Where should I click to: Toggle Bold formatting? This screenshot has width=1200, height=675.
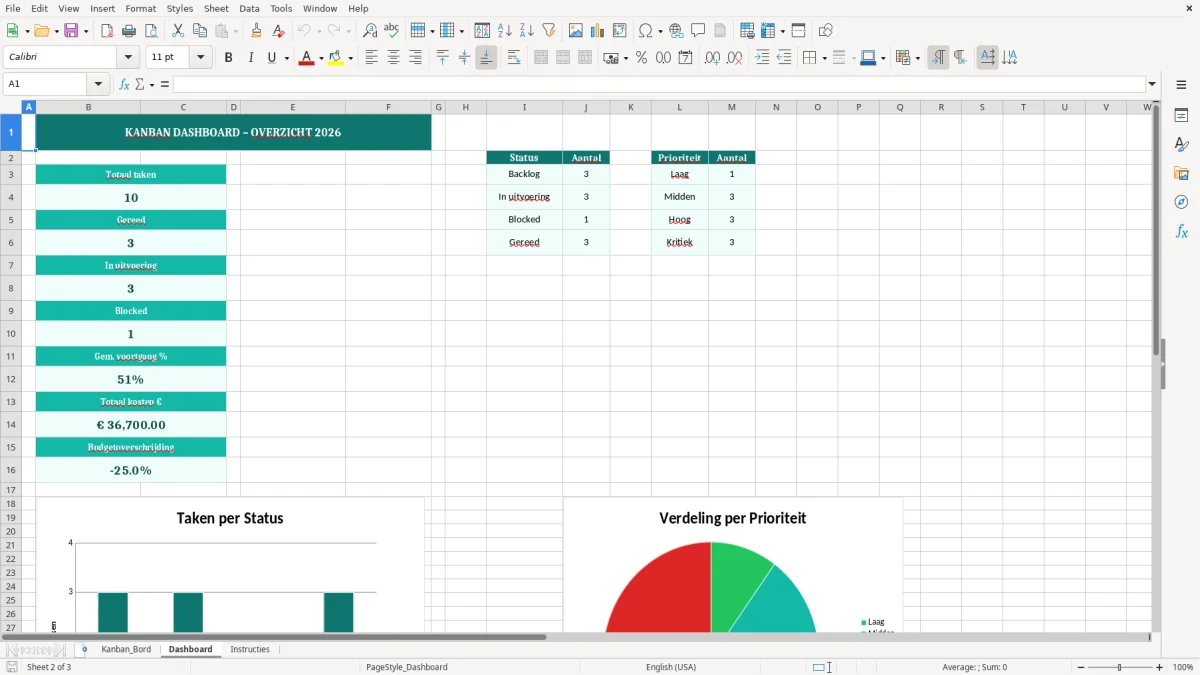[229, 58]
